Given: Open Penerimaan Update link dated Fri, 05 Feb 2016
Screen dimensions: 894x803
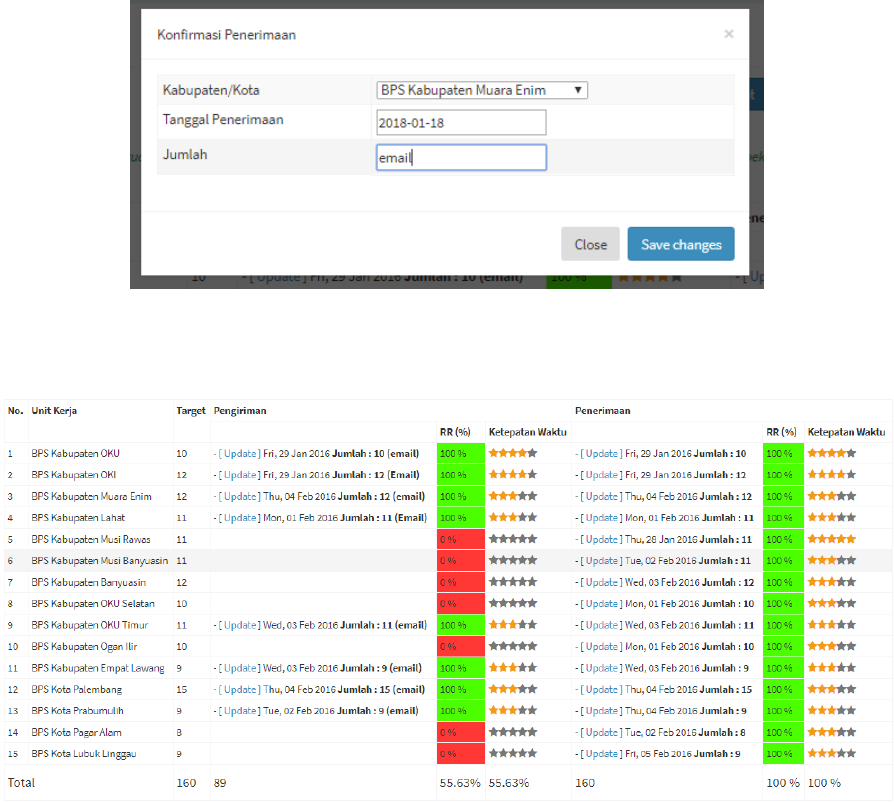Looking at the screenshot, I should (602, 753).
